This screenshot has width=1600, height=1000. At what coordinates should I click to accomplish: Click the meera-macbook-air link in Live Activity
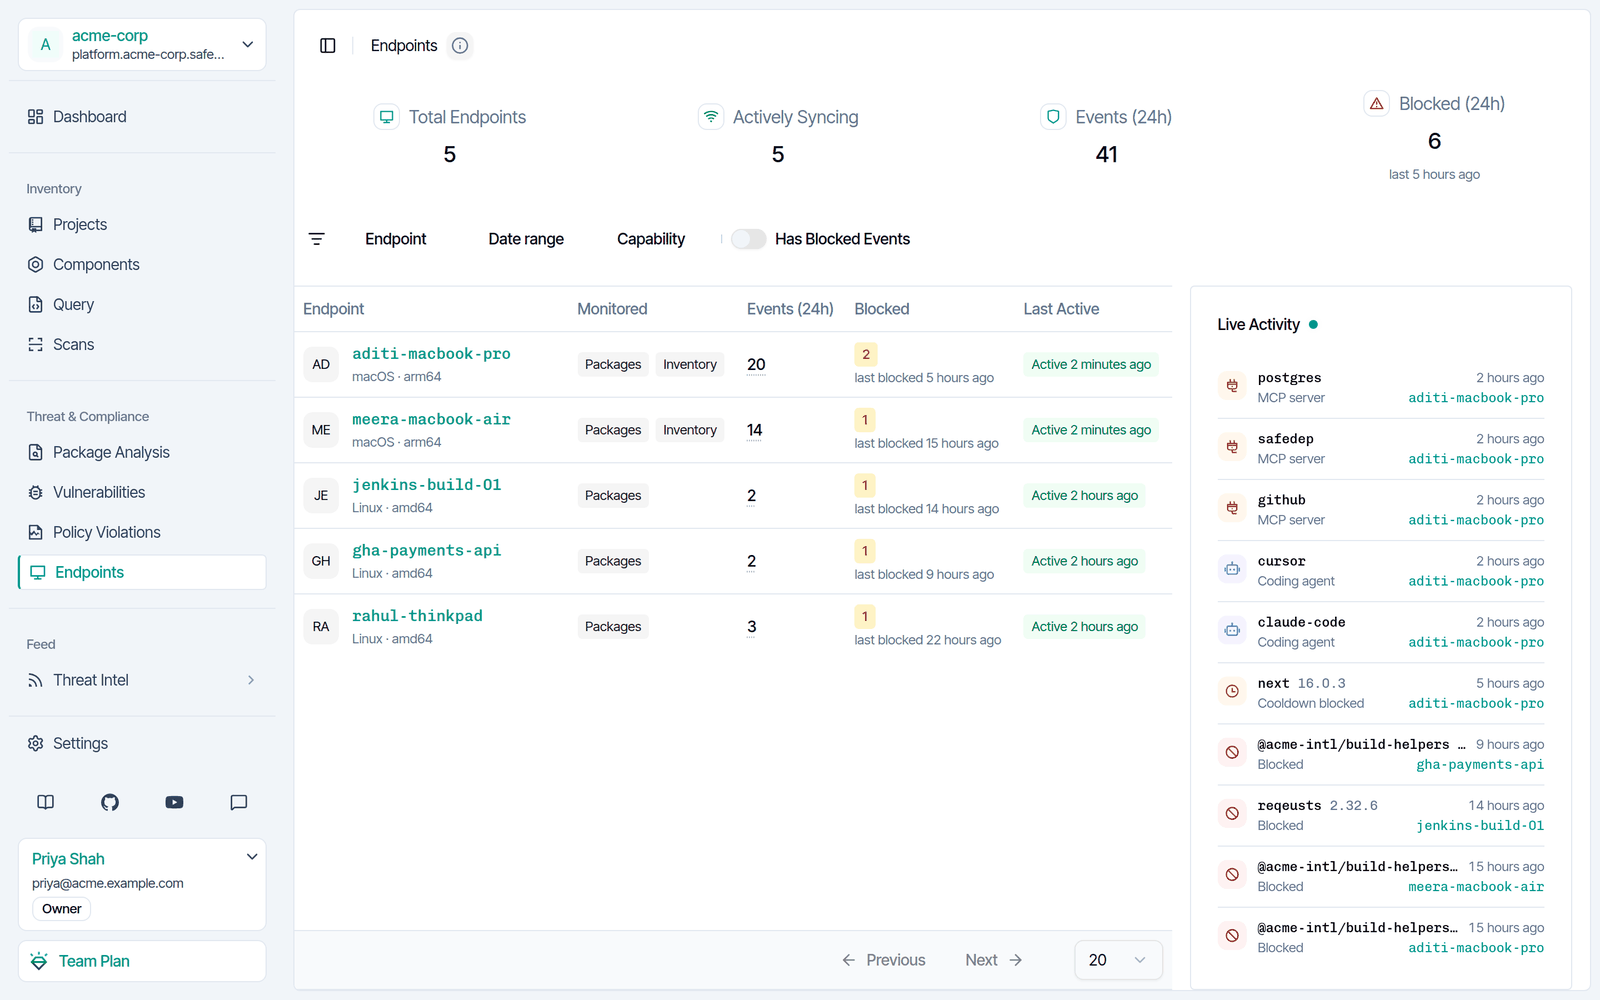pos(1476,887)
